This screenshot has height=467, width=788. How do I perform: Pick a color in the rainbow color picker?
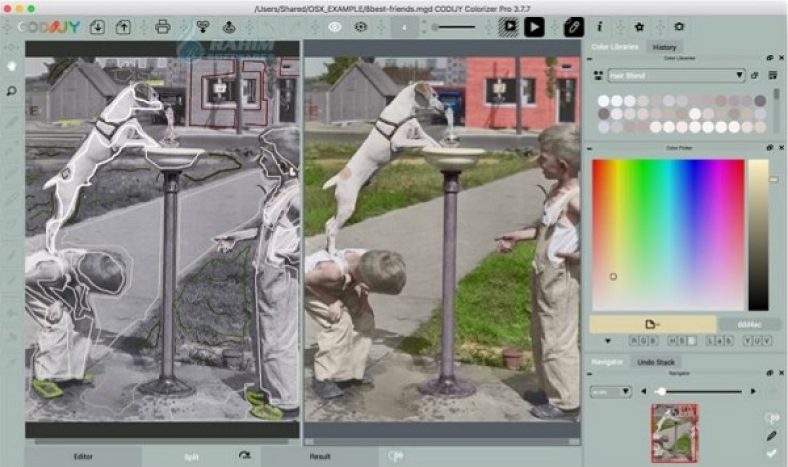(668, 234)
